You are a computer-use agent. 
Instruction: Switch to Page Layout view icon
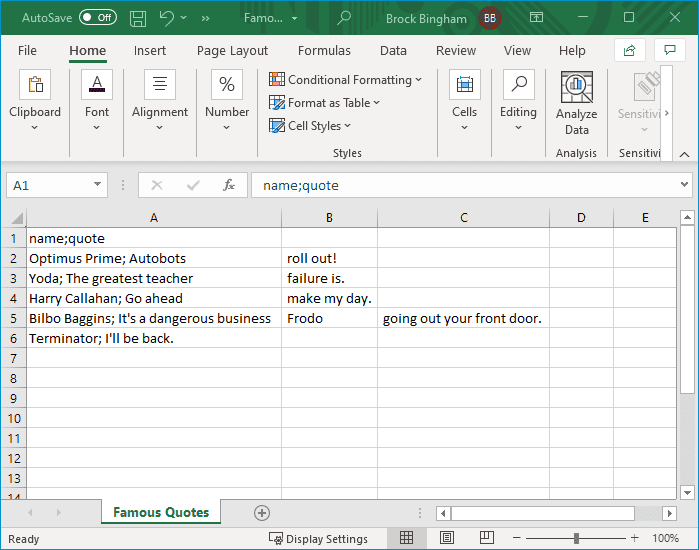(447, 538)
